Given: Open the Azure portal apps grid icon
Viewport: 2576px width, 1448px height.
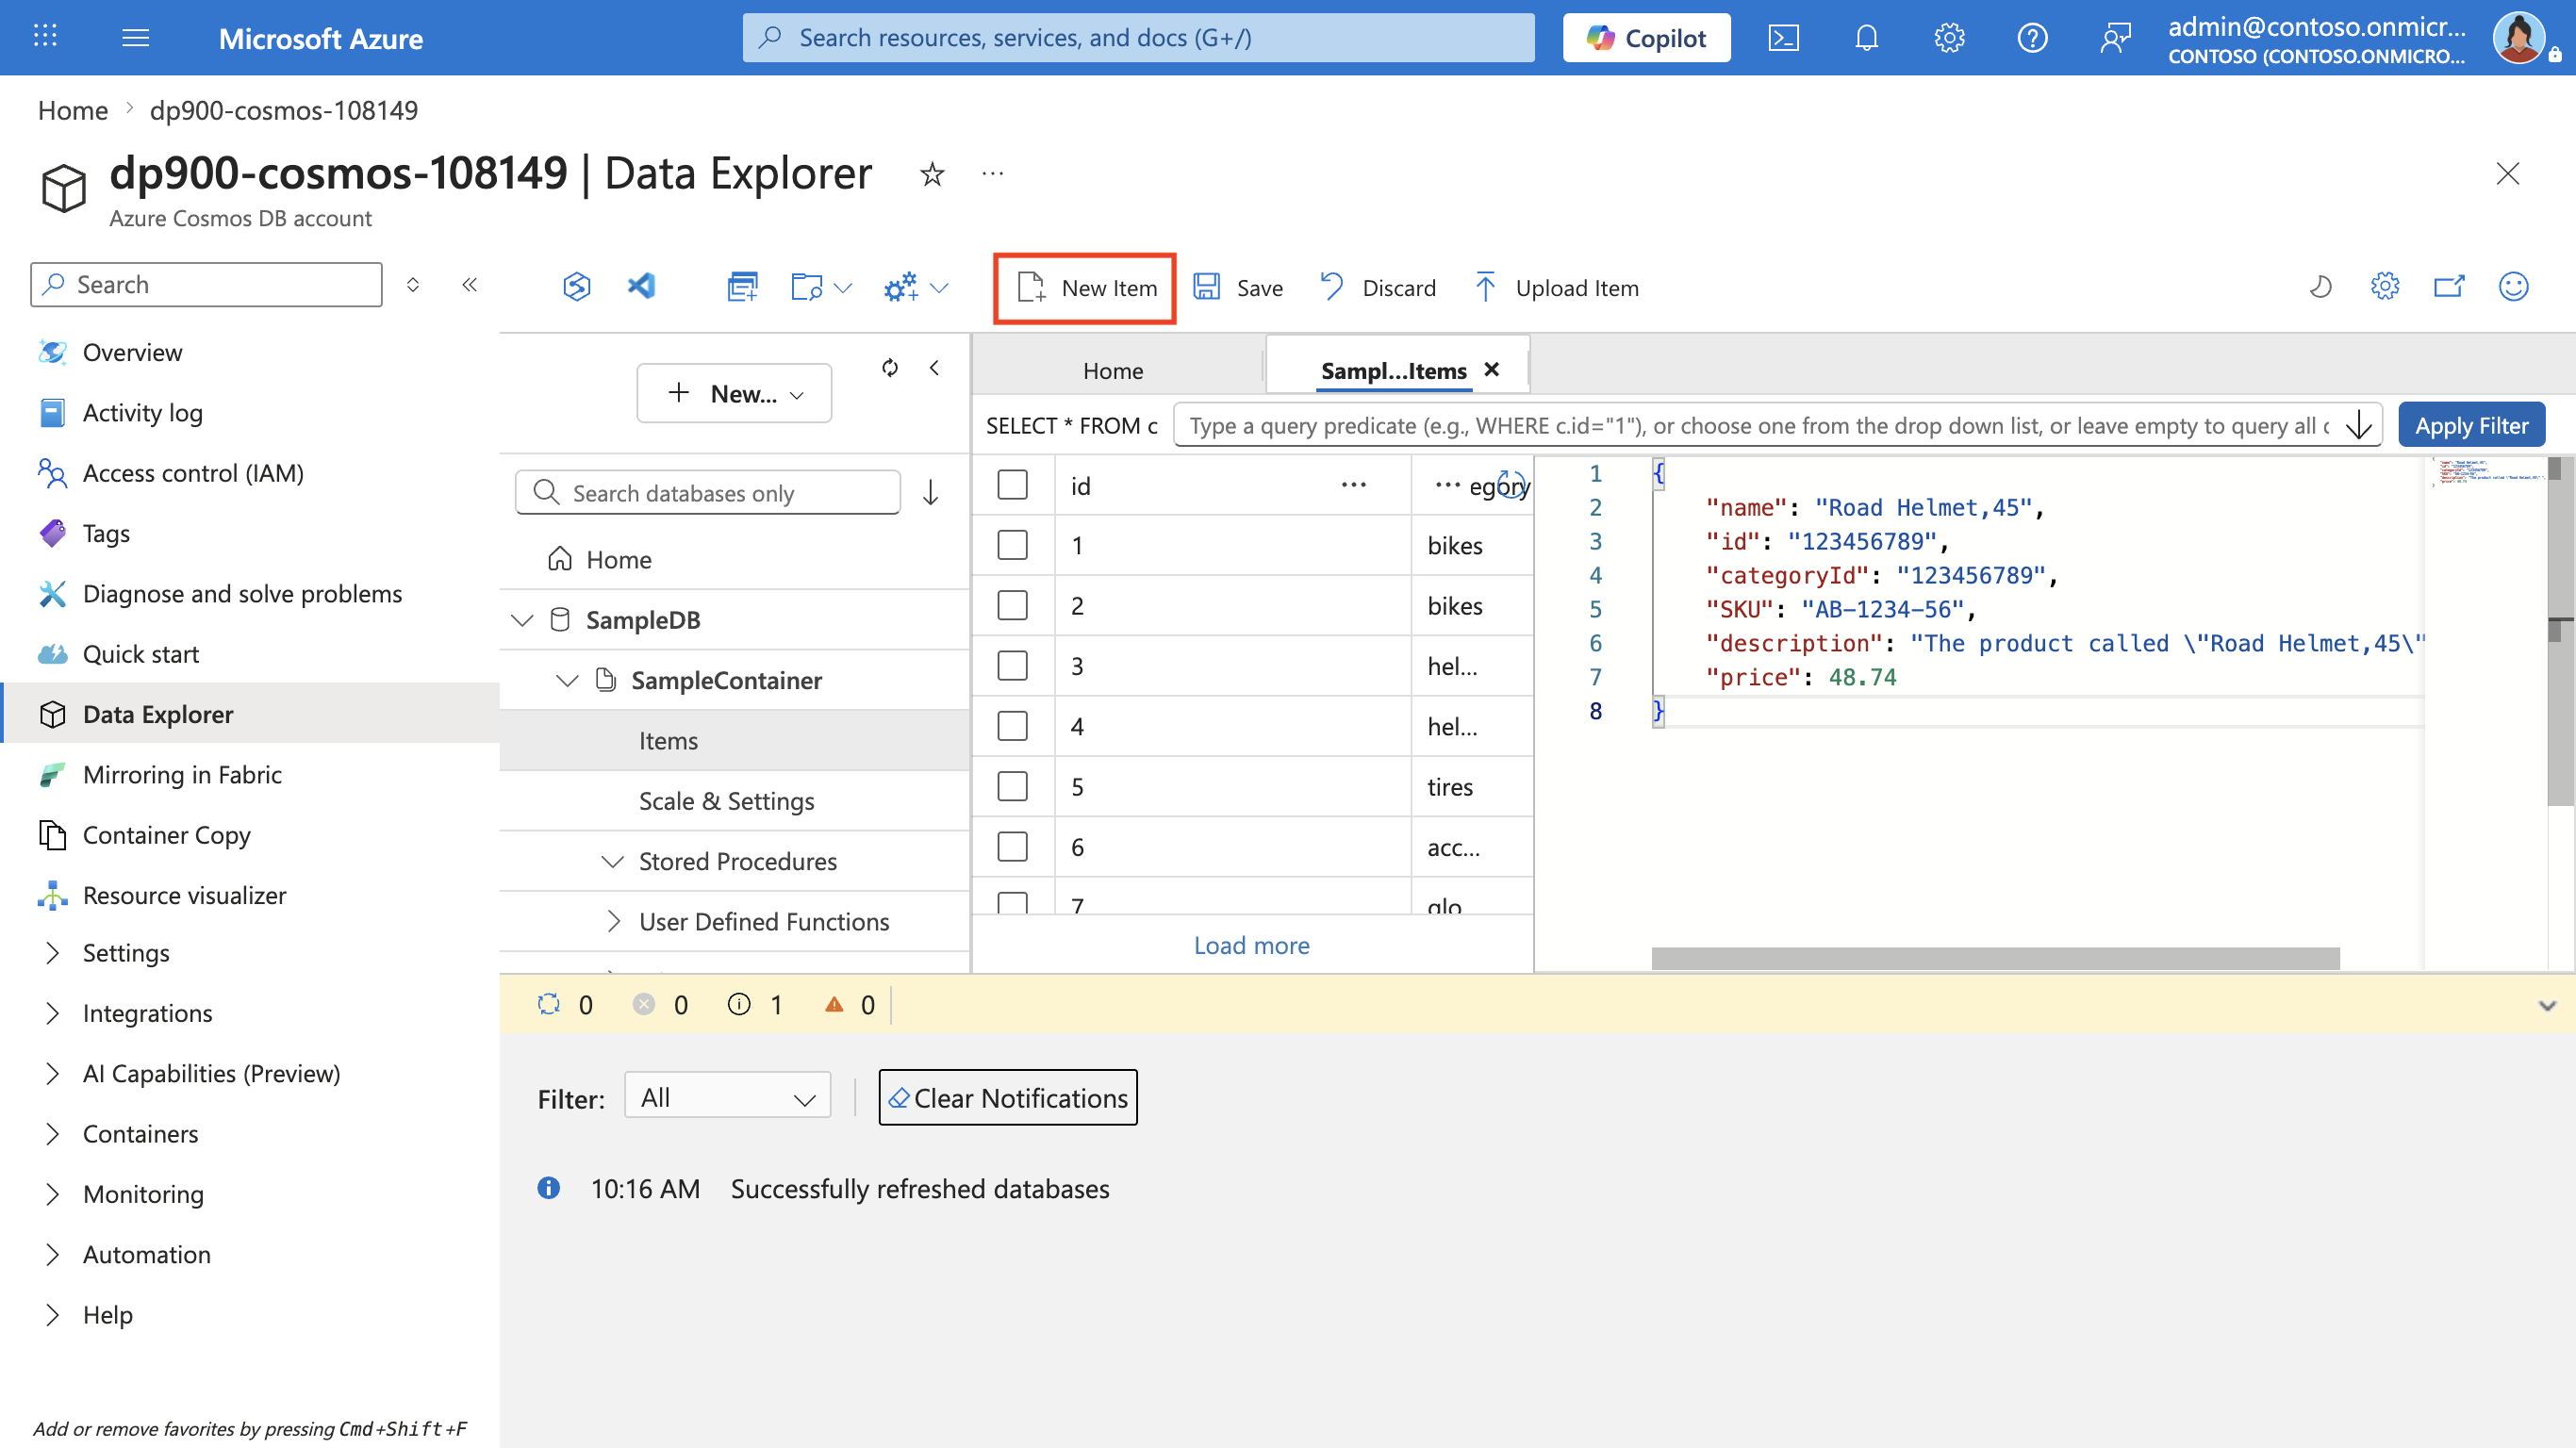Looking at the screenshot, I should pos(45,37).
